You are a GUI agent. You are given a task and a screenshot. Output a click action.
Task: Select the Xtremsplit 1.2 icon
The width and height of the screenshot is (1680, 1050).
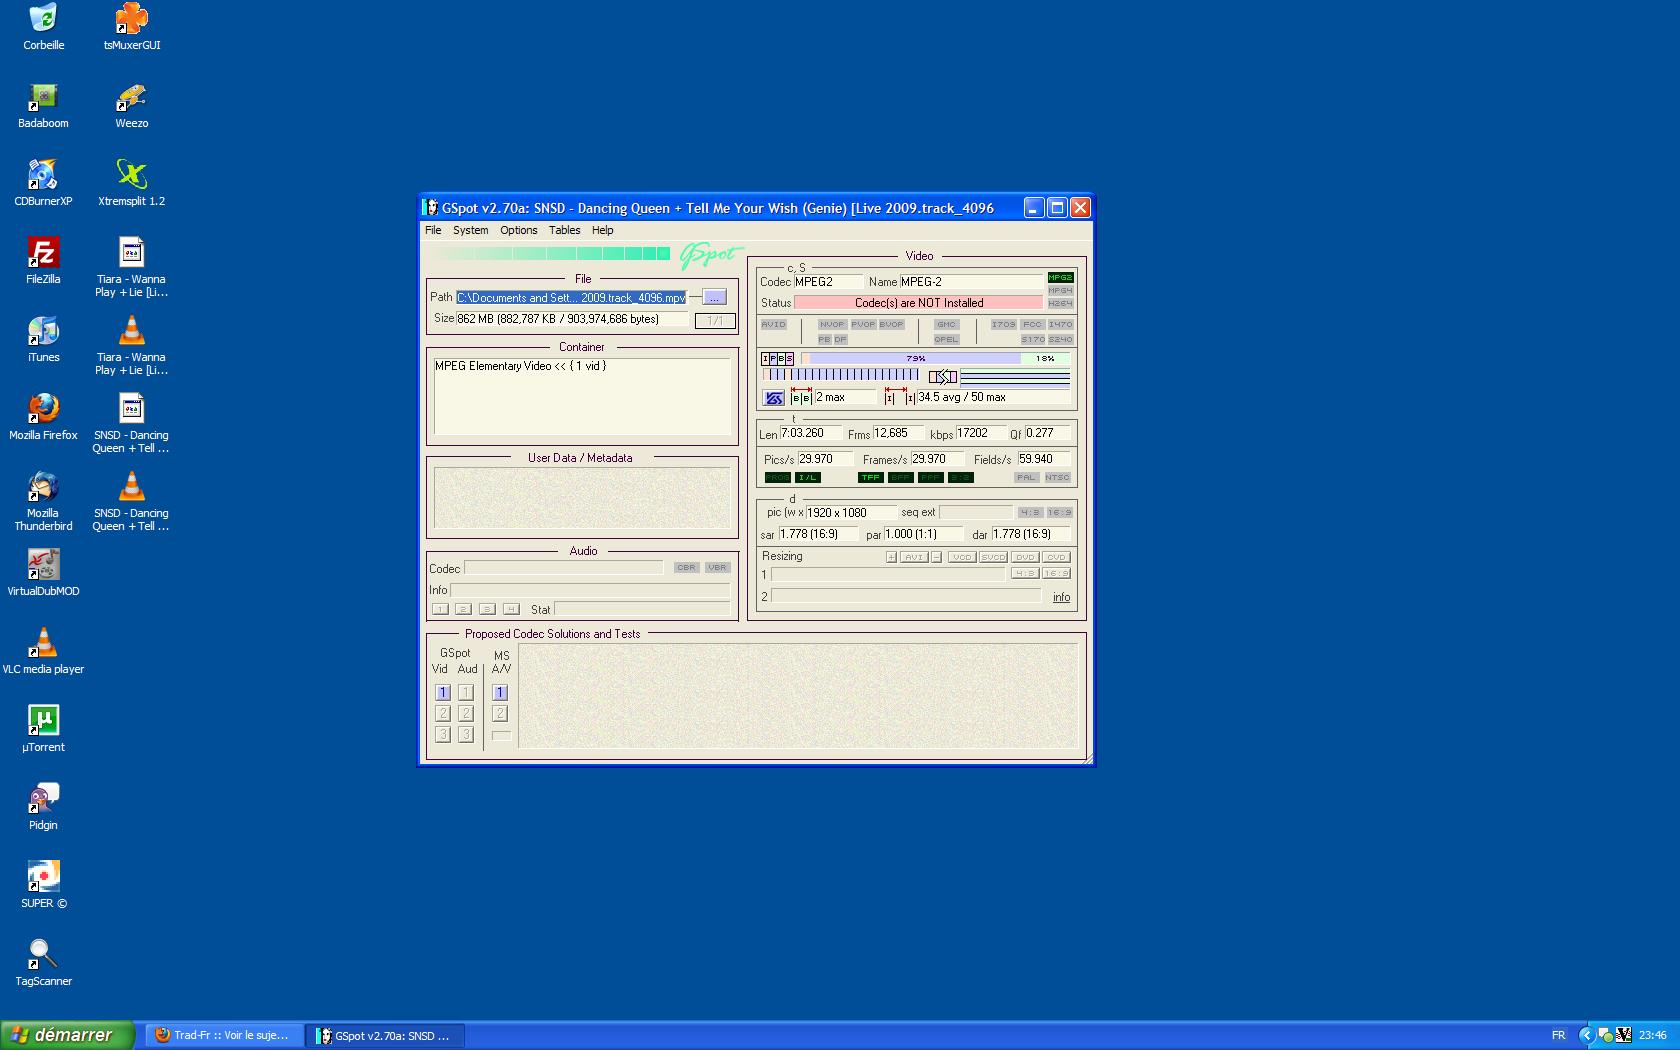[131, 174]
